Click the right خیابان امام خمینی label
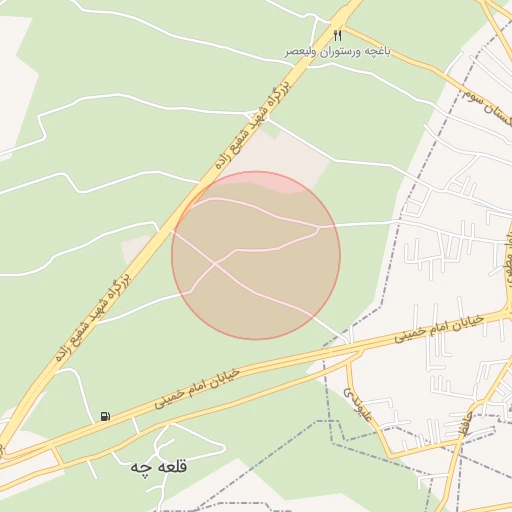 click(x=439, y=329)
